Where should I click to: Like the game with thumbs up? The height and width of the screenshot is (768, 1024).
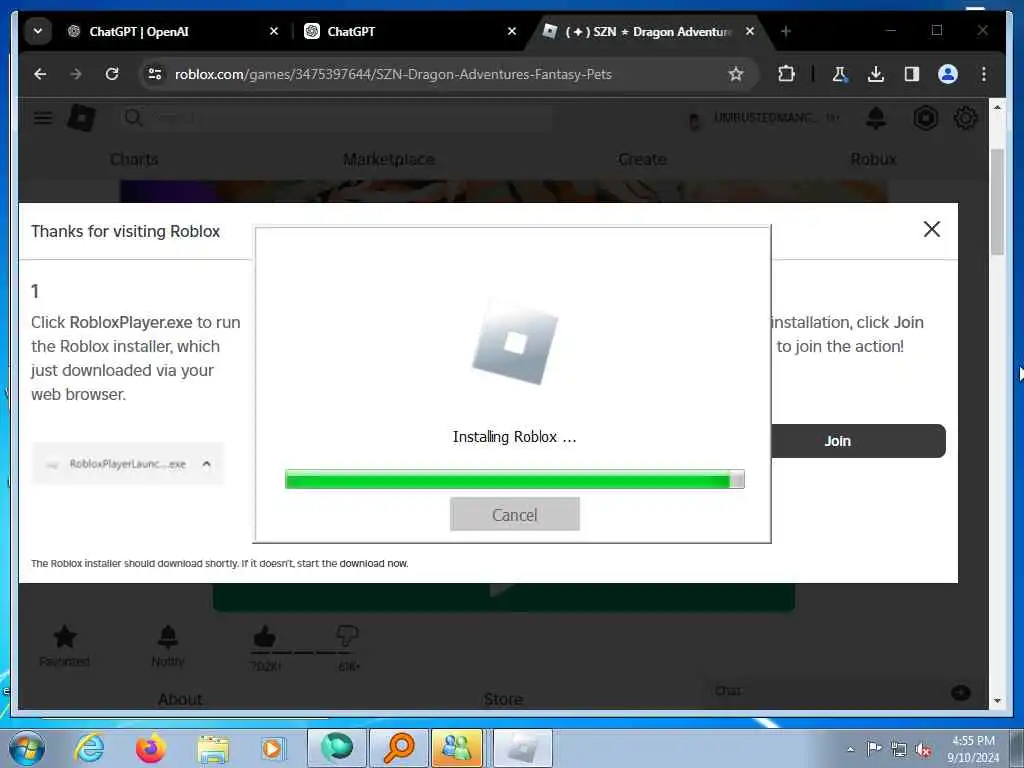(264, 635)
